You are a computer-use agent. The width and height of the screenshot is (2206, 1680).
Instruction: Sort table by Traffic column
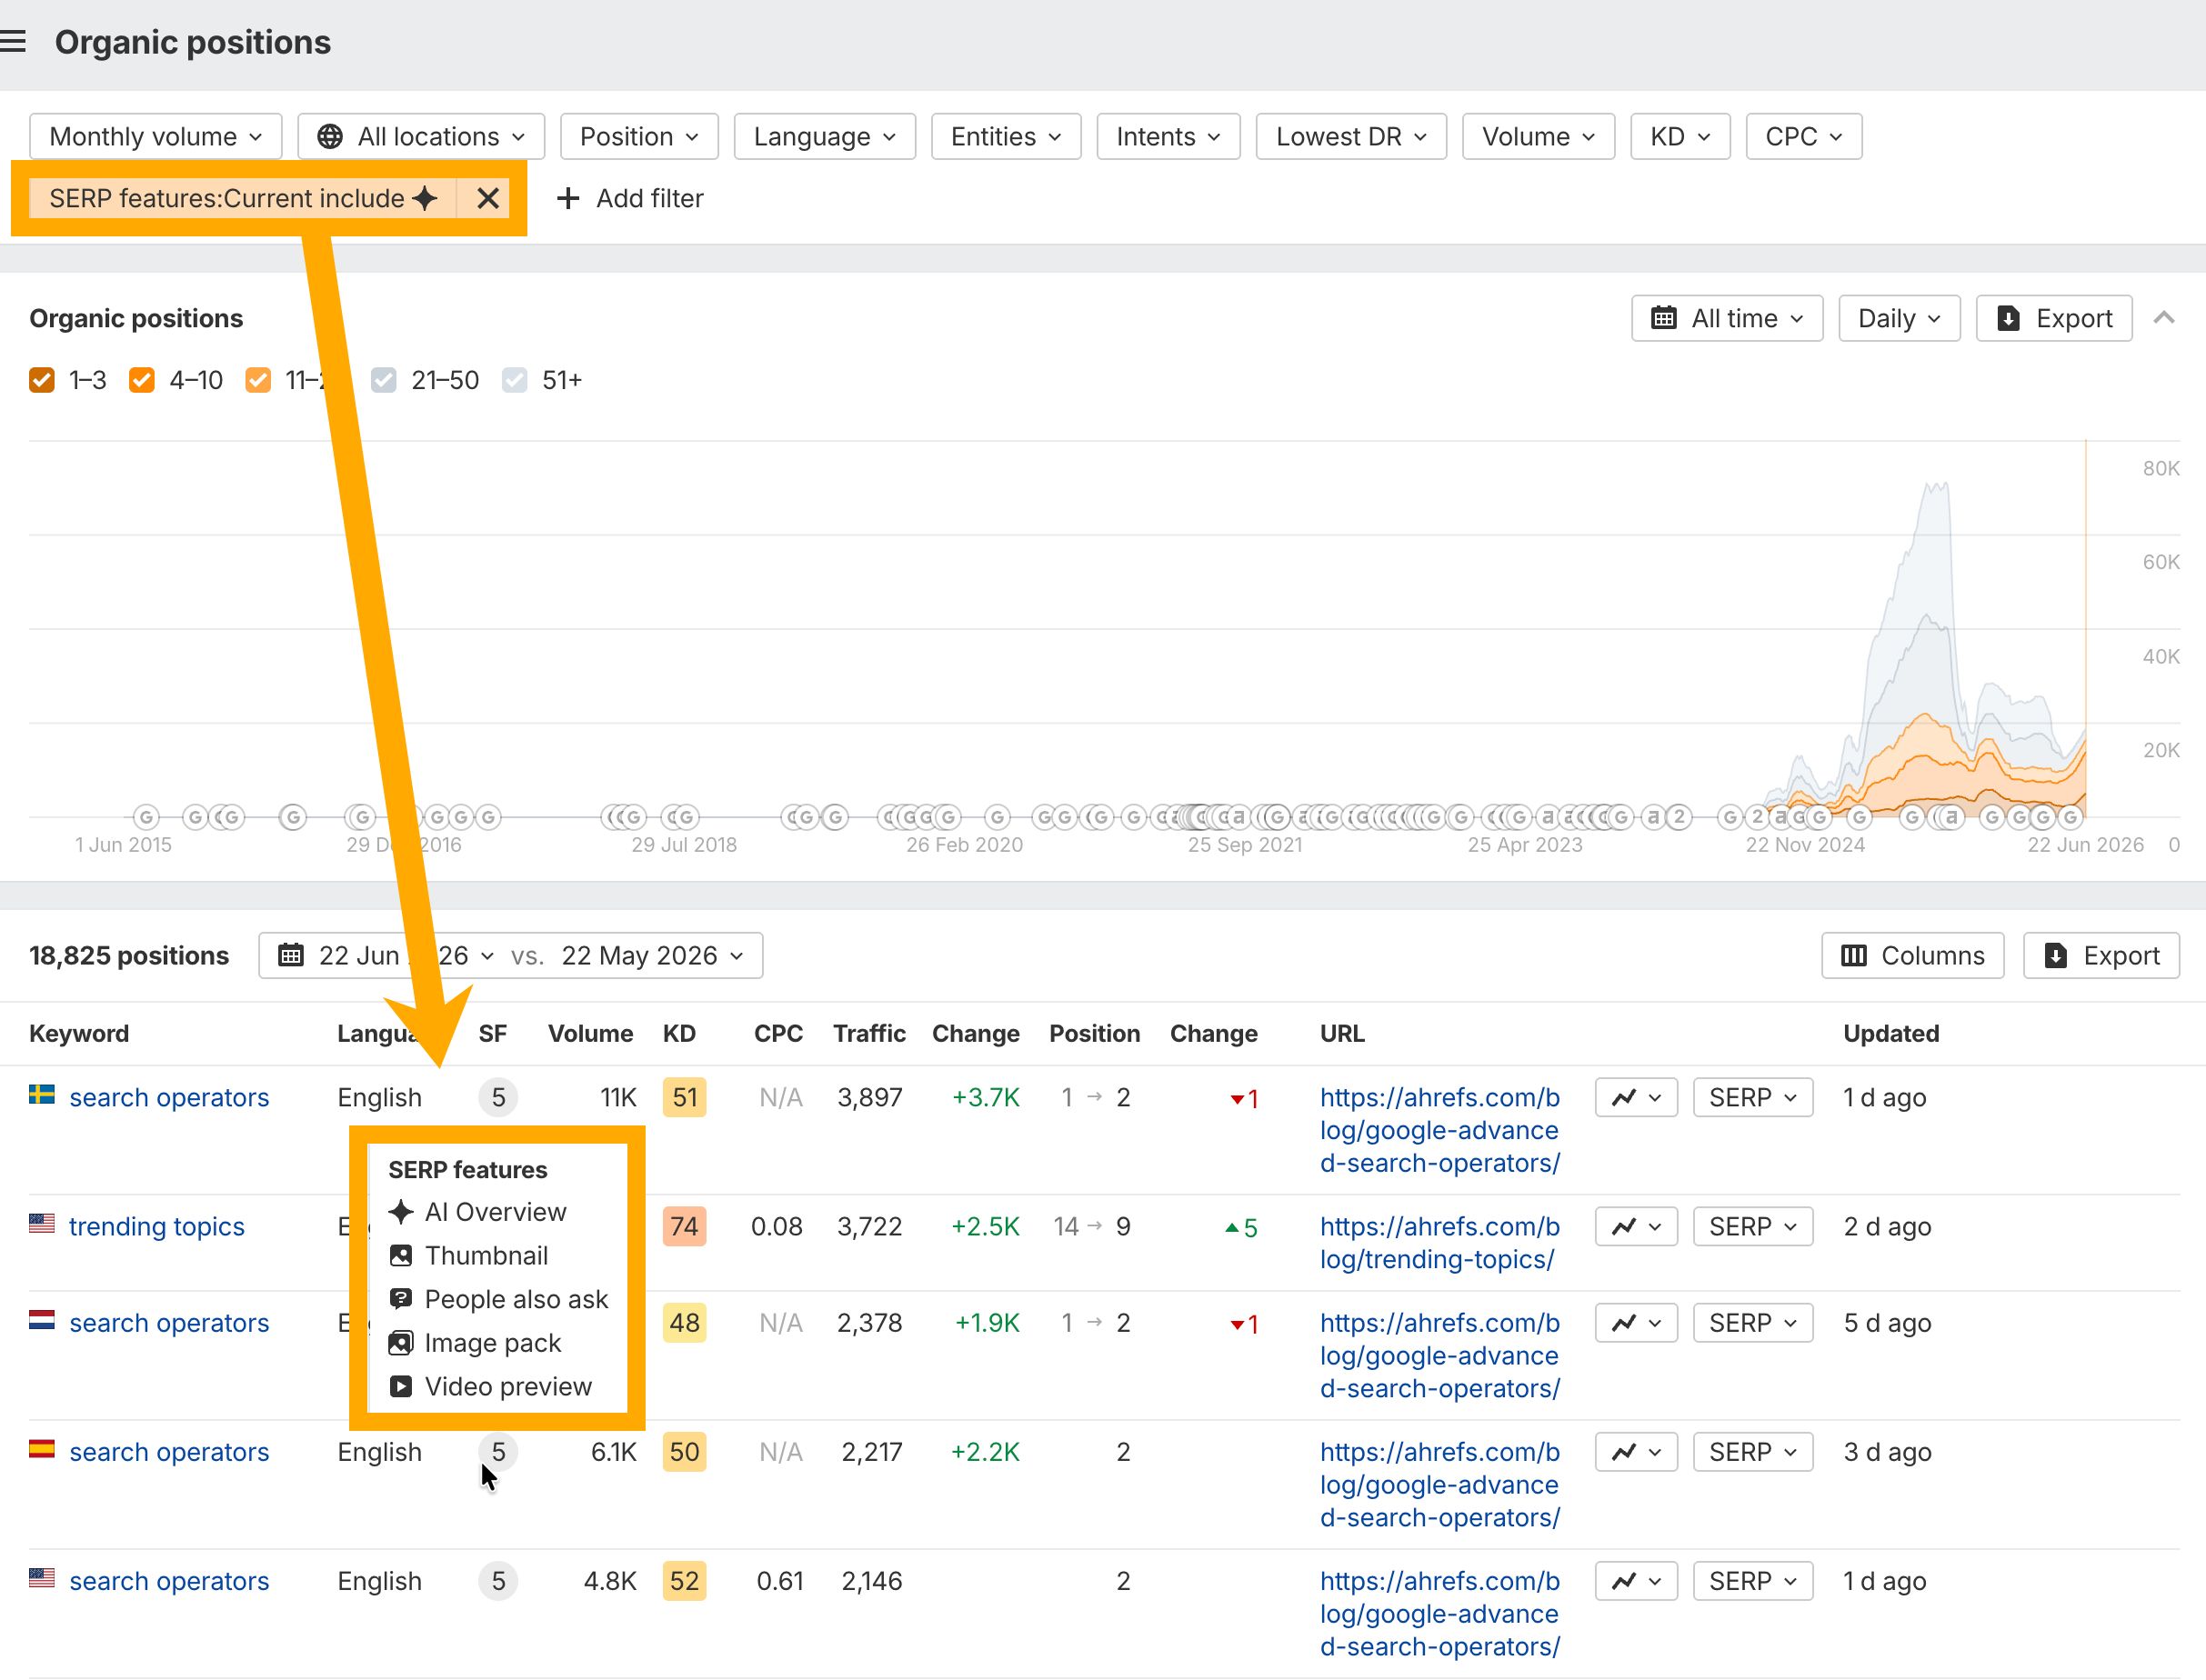coord(869,1033)
